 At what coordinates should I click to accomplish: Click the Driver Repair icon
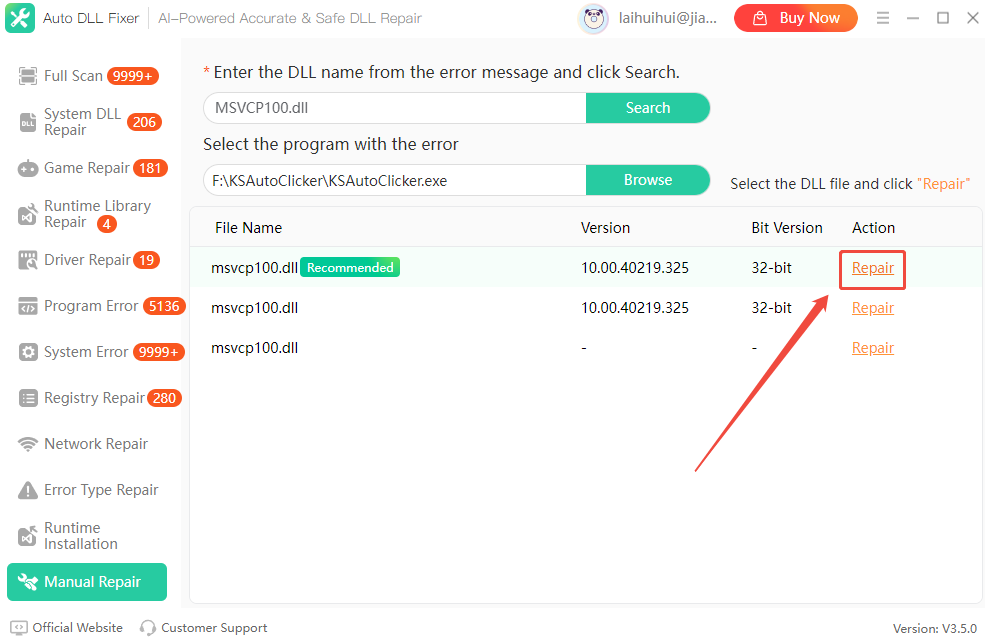[x=28, y=260]
